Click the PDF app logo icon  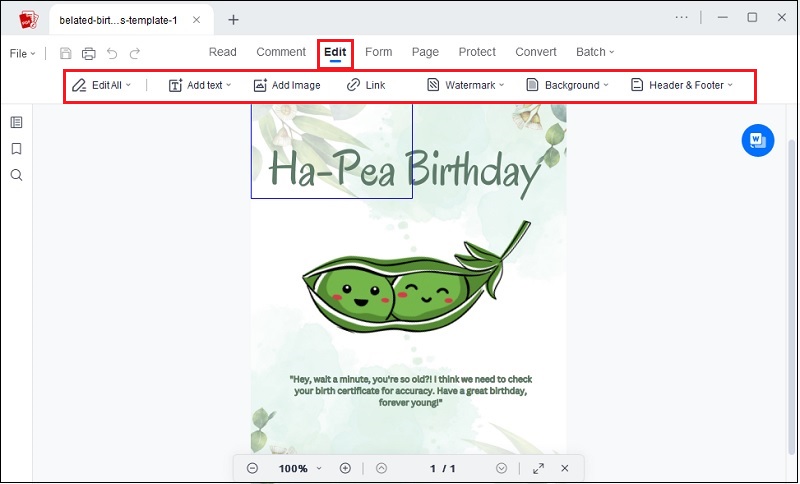click(29, 20)
